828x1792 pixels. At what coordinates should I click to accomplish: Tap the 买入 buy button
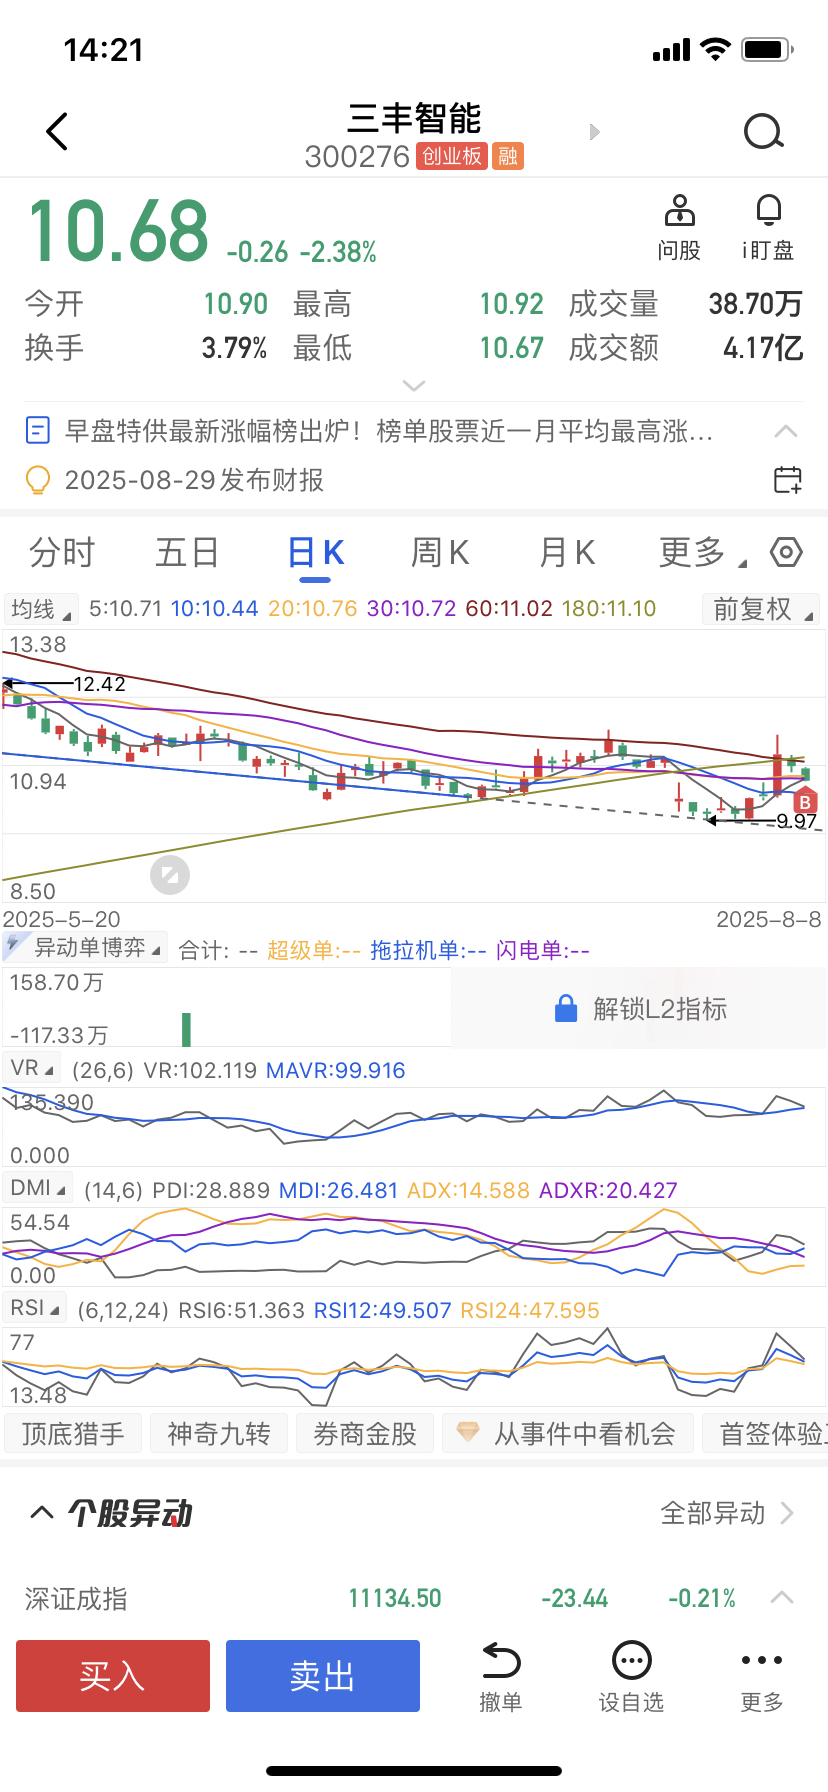pyautogui.click(x=113, y=1676)
